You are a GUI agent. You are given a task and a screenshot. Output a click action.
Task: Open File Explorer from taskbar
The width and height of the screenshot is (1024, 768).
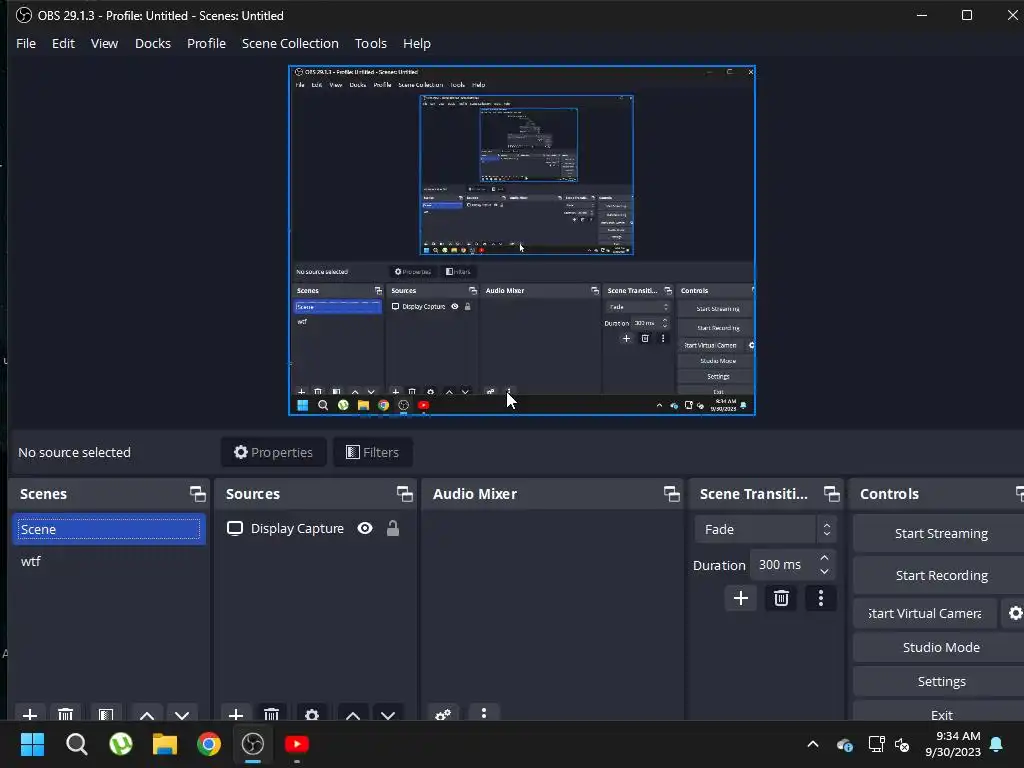click(165, 744)
